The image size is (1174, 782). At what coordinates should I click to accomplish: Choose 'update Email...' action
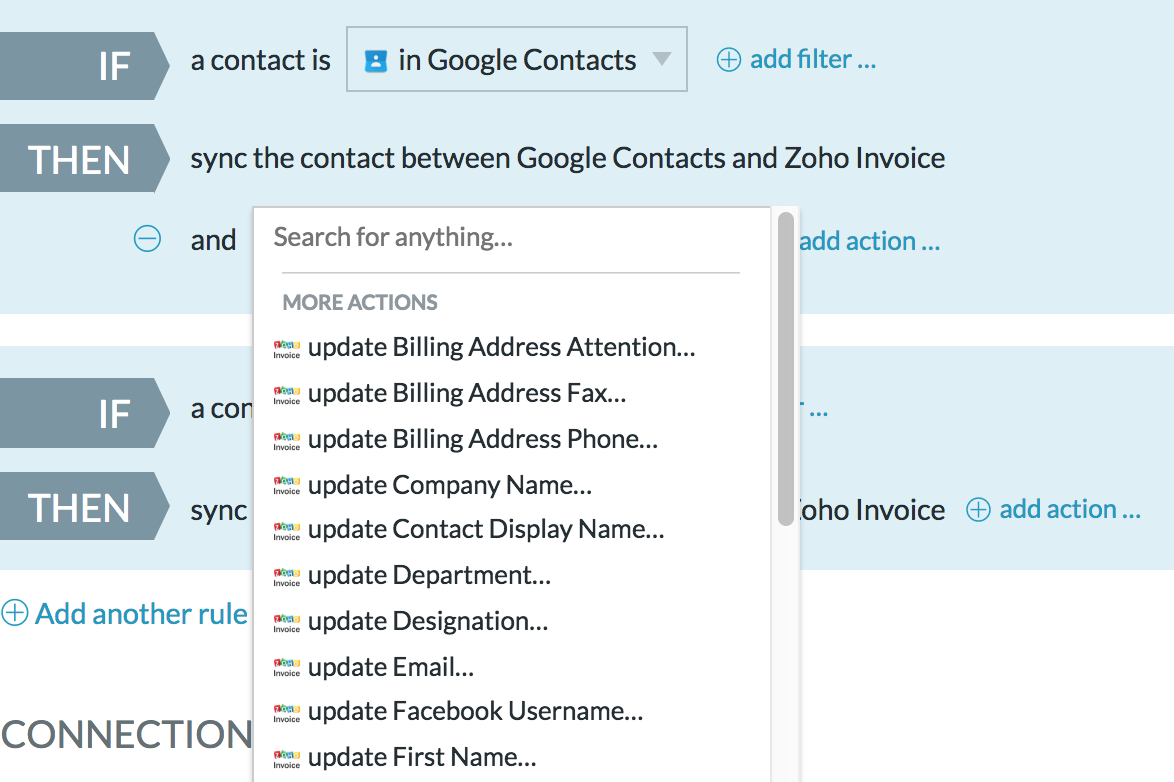[x=390, y=667]
